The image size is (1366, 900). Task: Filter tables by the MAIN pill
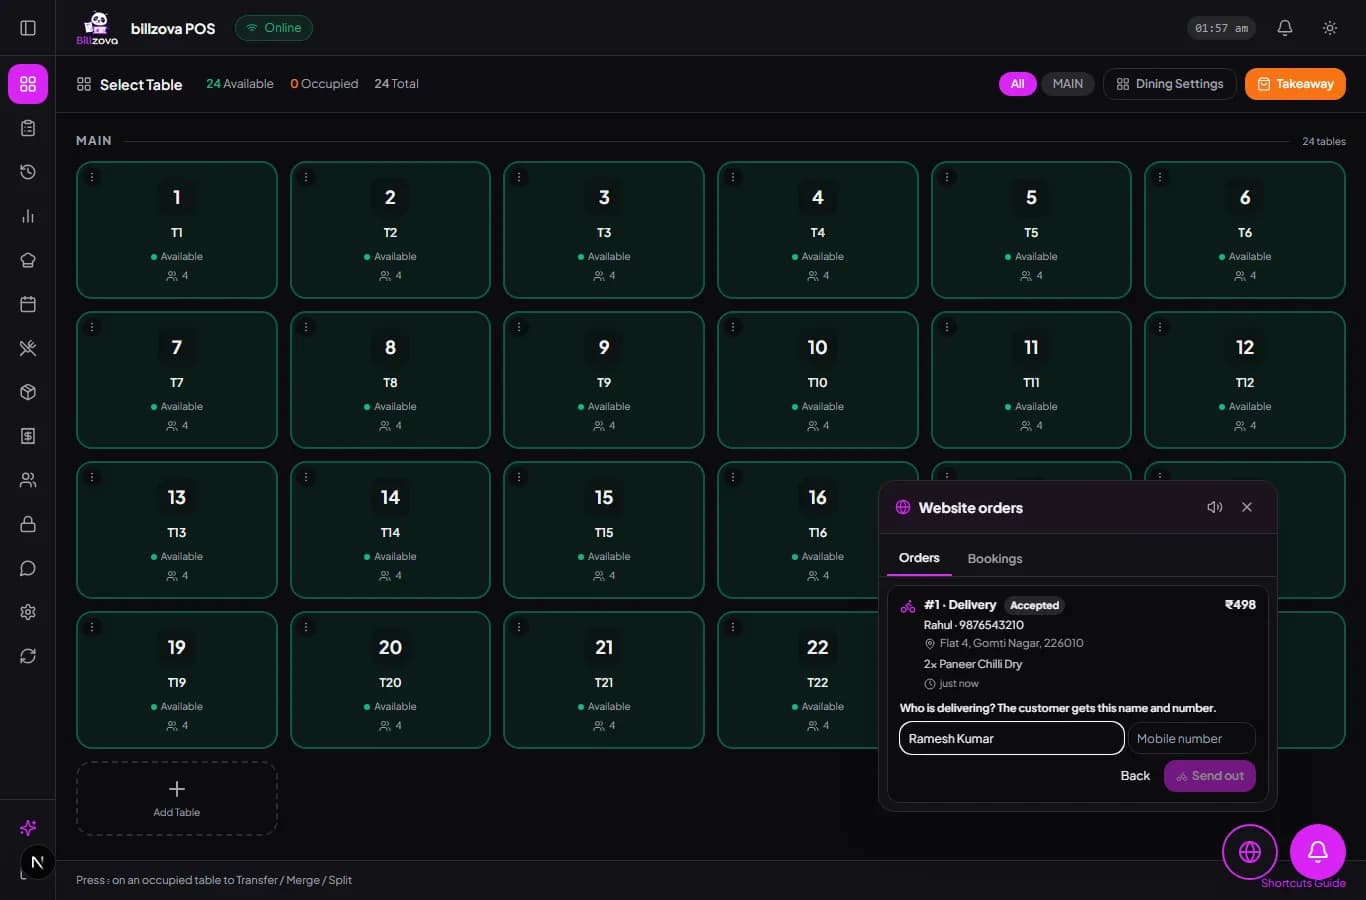click(x=1068, y=84)
